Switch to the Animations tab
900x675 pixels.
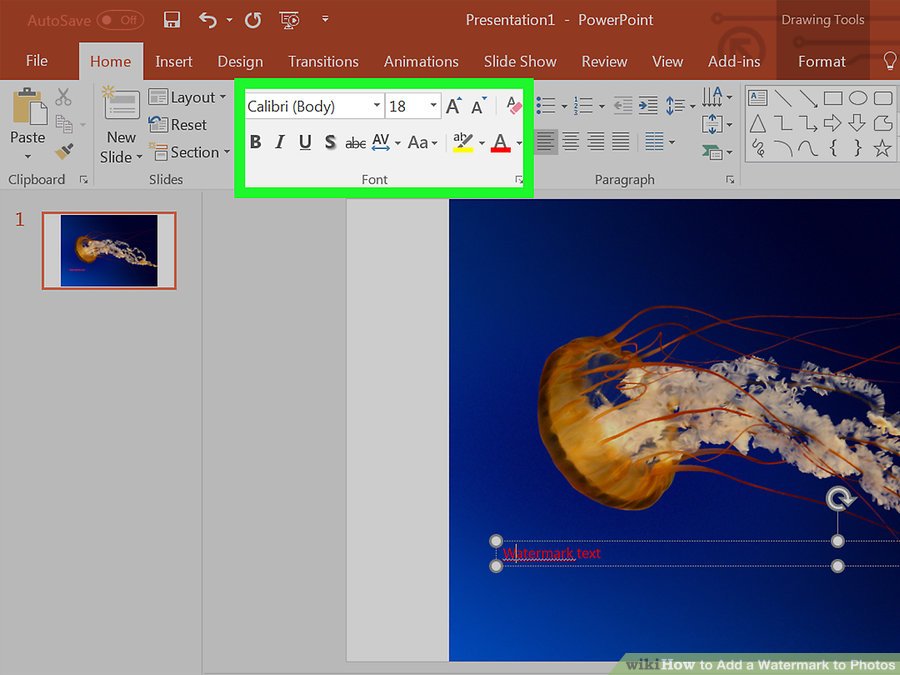coord(421,61)
